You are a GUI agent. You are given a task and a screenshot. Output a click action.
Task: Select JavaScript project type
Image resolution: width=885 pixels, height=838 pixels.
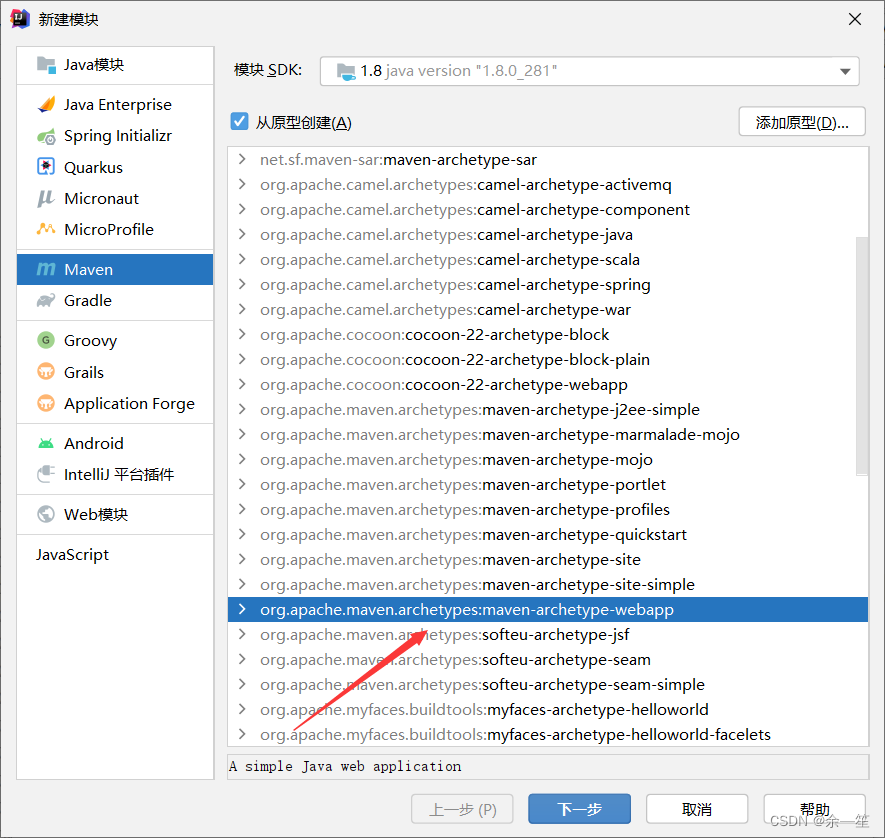tap(115, 555)
